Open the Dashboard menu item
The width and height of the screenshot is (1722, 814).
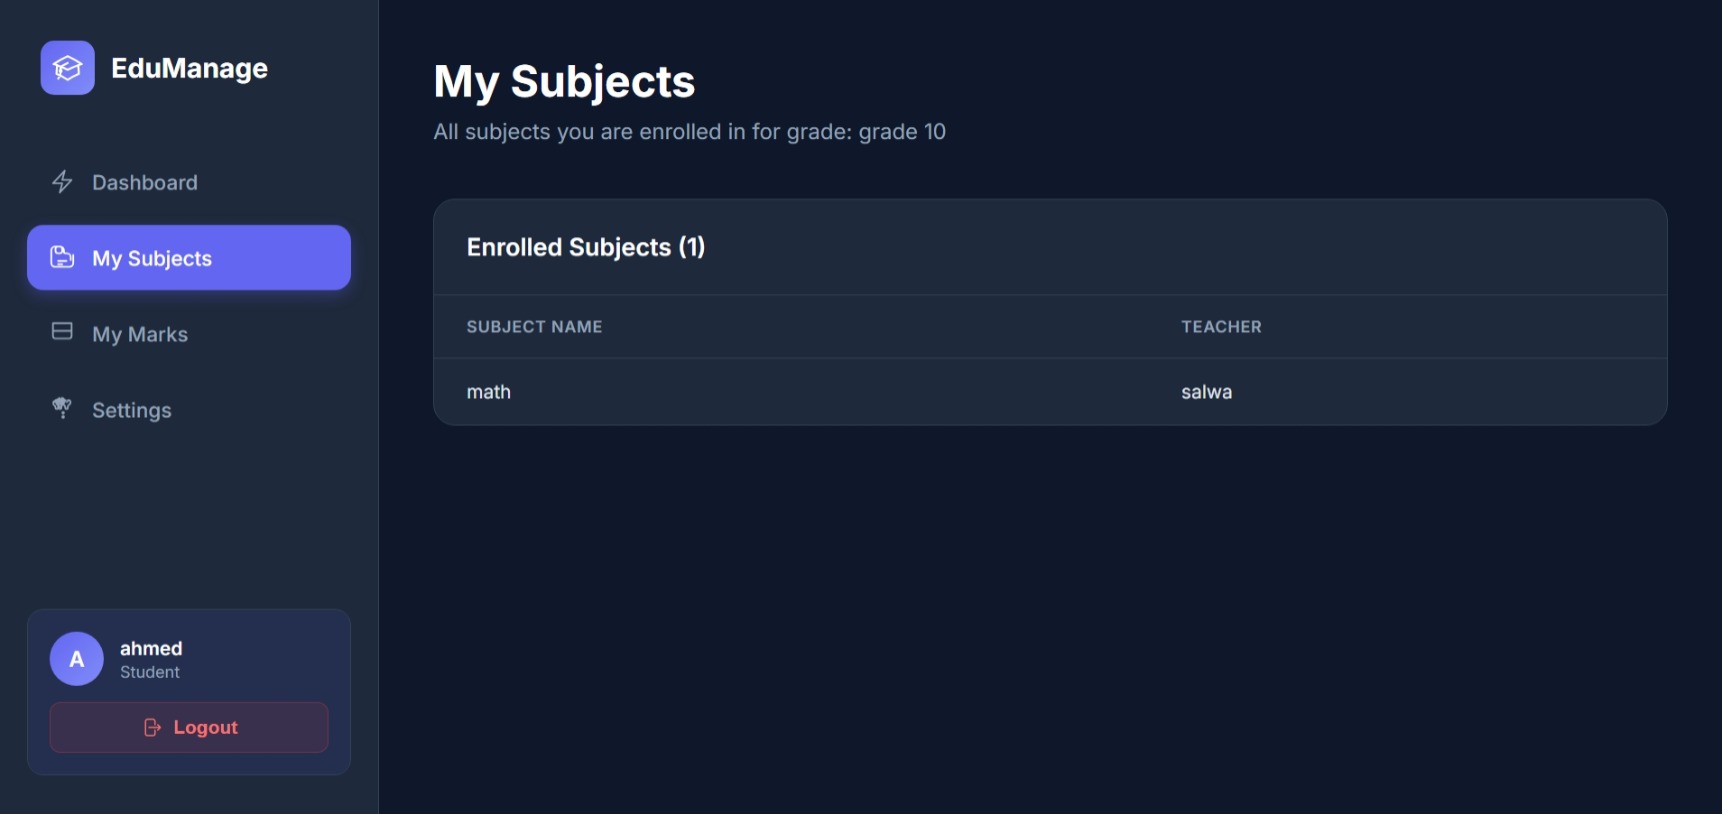145,183
